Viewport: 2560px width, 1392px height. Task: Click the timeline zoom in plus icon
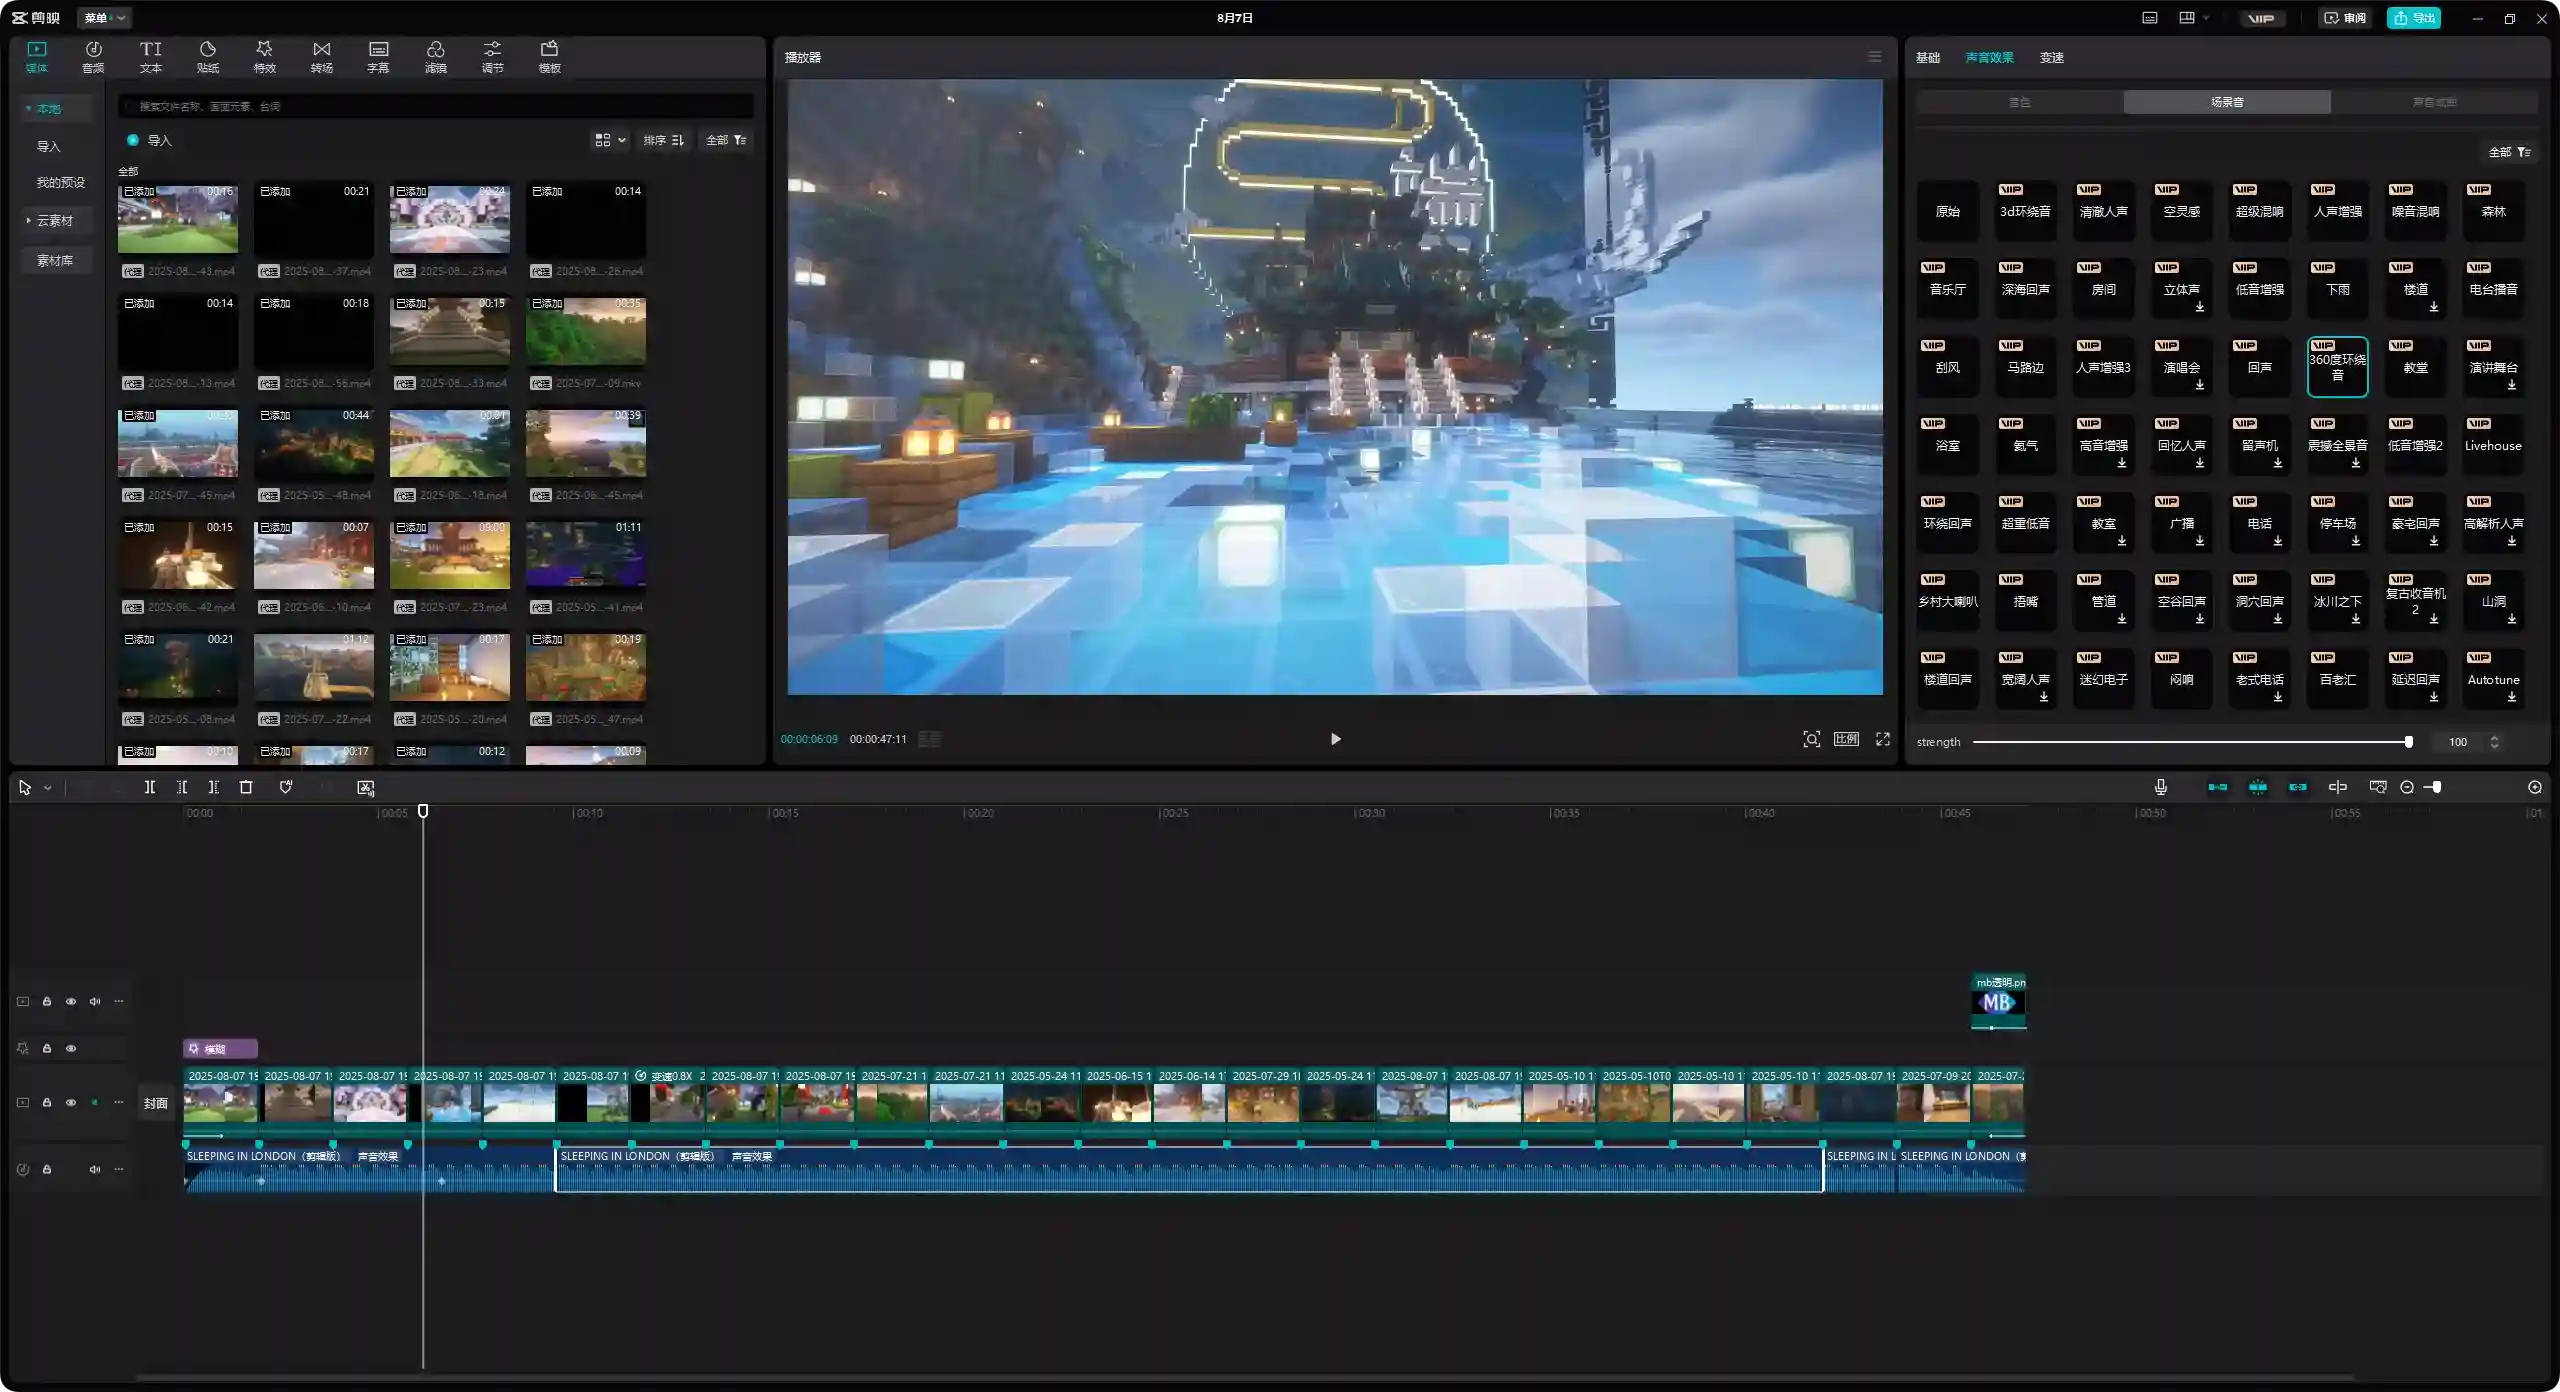coord(2535,787)
